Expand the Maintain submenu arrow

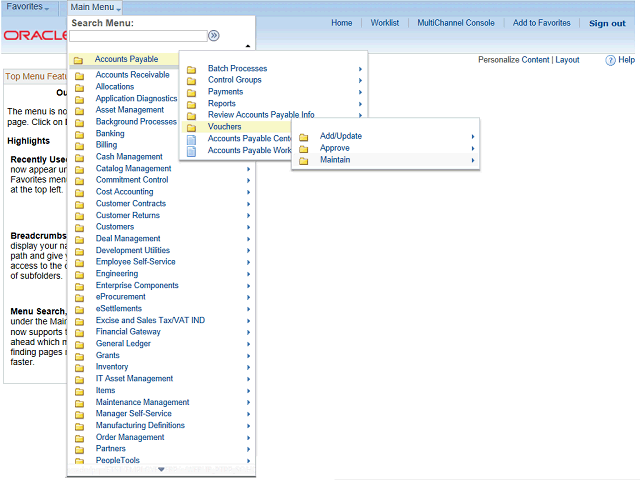click(x=473, y=160)
